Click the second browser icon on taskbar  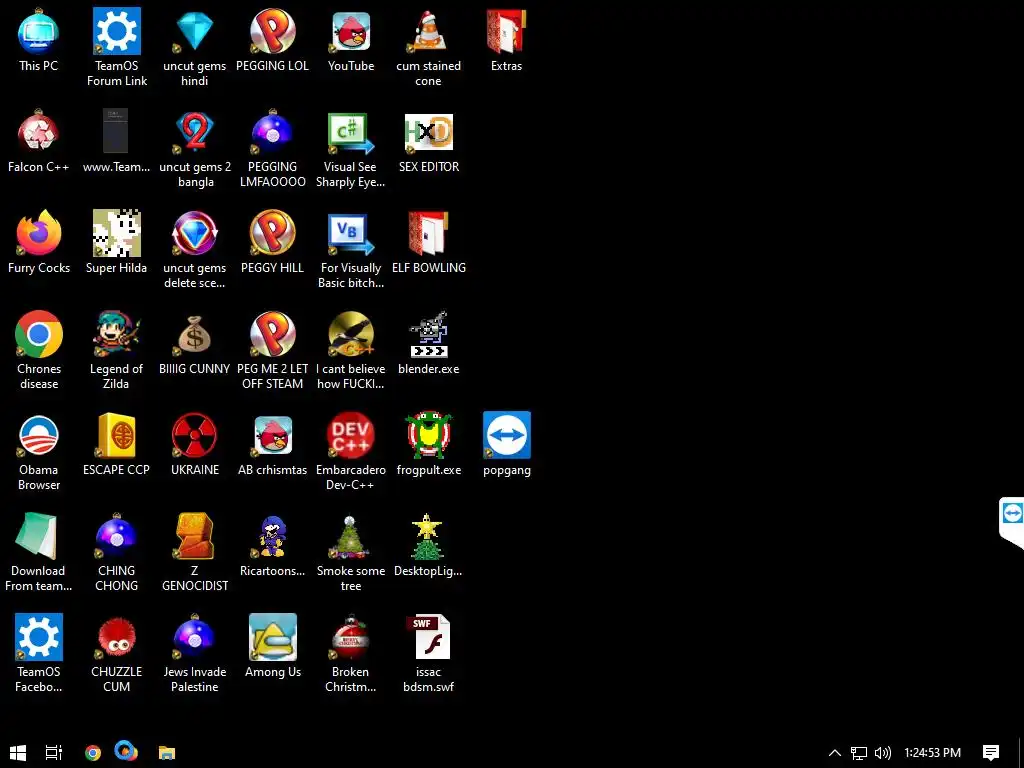point(126,752)
